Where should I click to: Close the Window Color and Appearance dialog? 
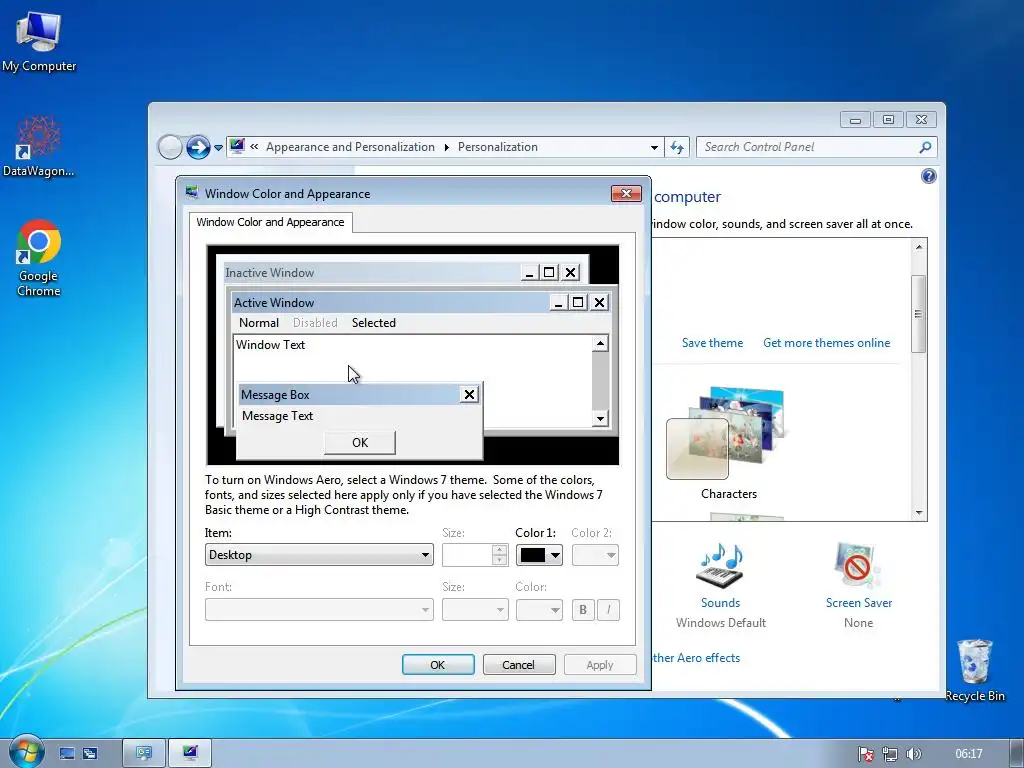[626, 193]
